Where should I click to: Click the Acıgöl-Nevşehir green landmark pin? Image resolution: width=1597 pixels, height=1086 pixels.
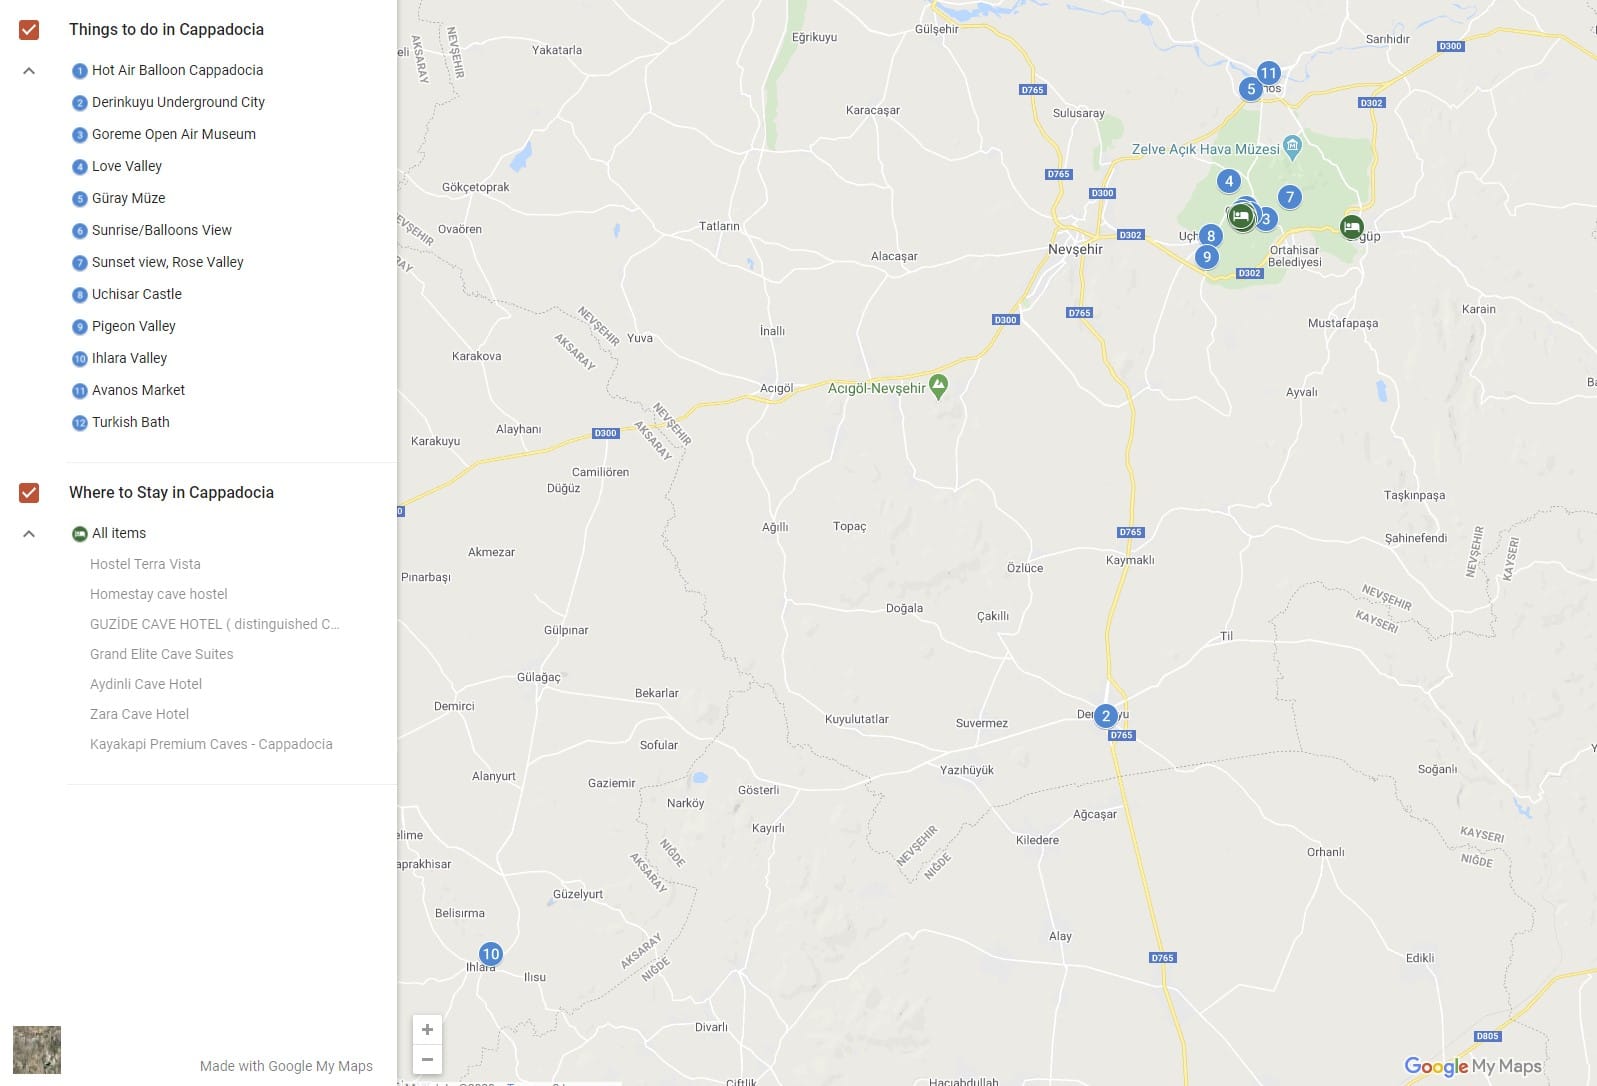[938, 386]
